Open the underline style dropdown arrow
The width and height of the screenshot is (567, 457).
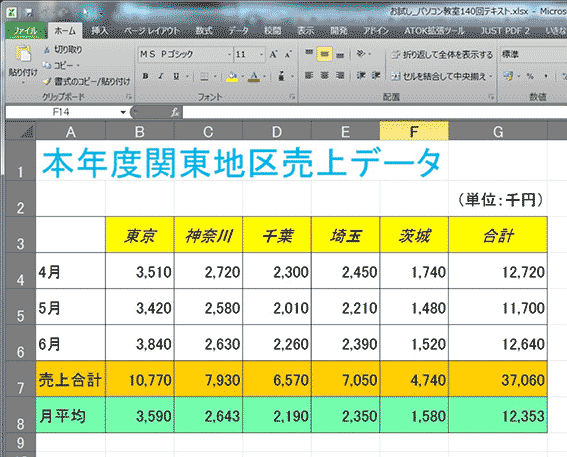tap(187, 76)
